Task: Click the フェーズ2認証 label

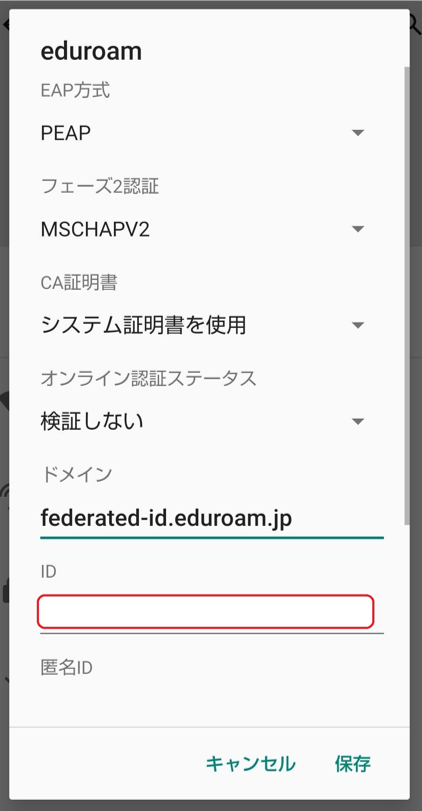Action: click(x=100, y=187)
